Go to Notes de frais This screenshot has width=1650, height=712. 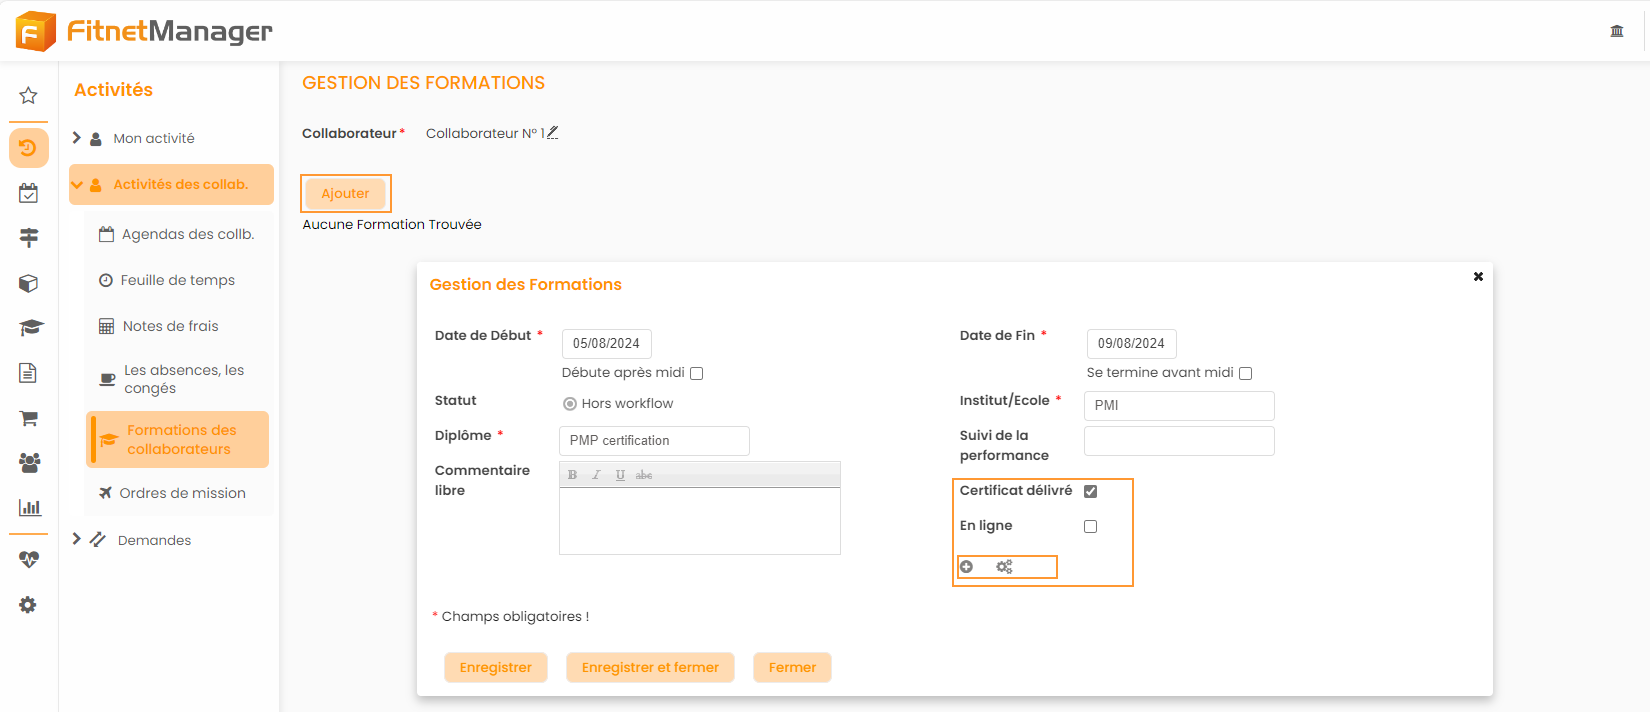(170, 326)
